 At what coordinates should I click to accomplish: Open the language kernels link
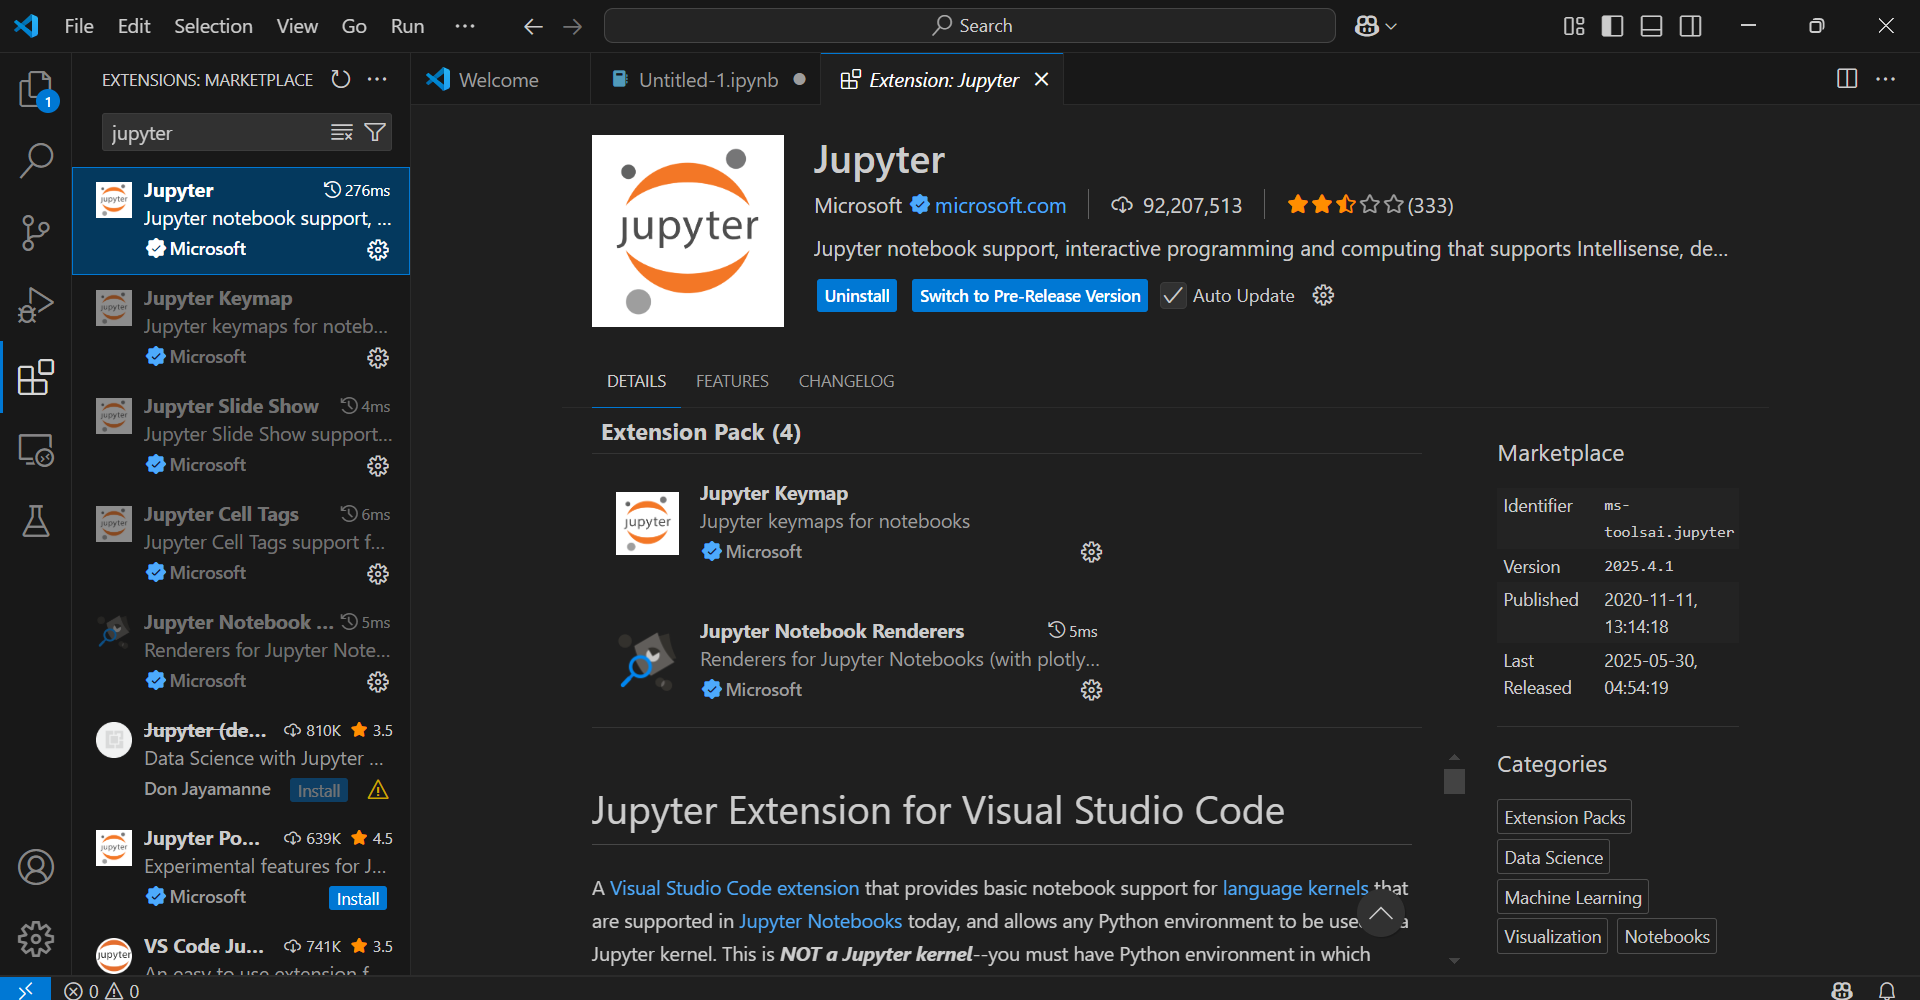[1295, 888]
